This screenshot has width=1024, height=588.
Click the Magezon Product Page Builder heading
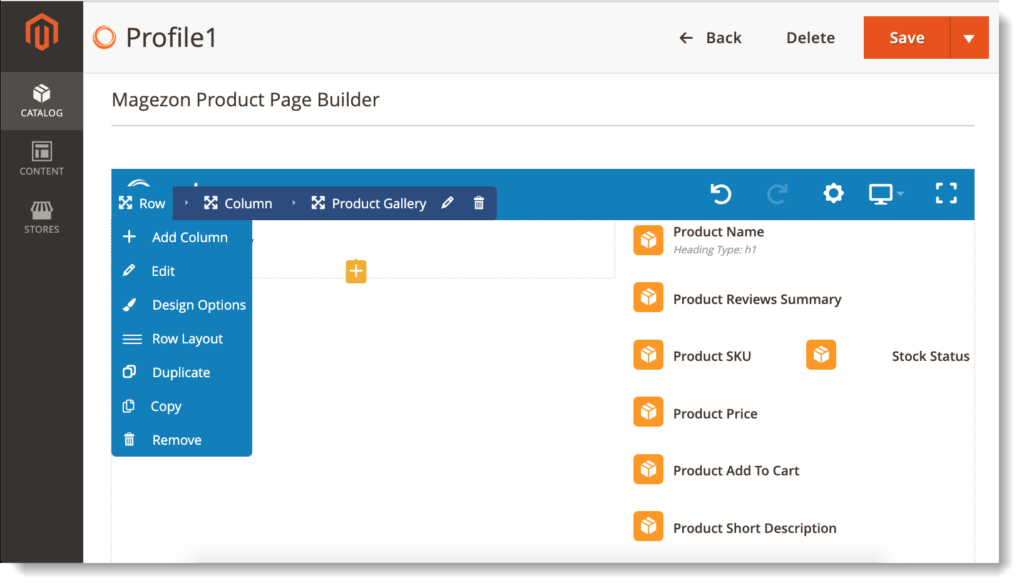coord(246,99)
